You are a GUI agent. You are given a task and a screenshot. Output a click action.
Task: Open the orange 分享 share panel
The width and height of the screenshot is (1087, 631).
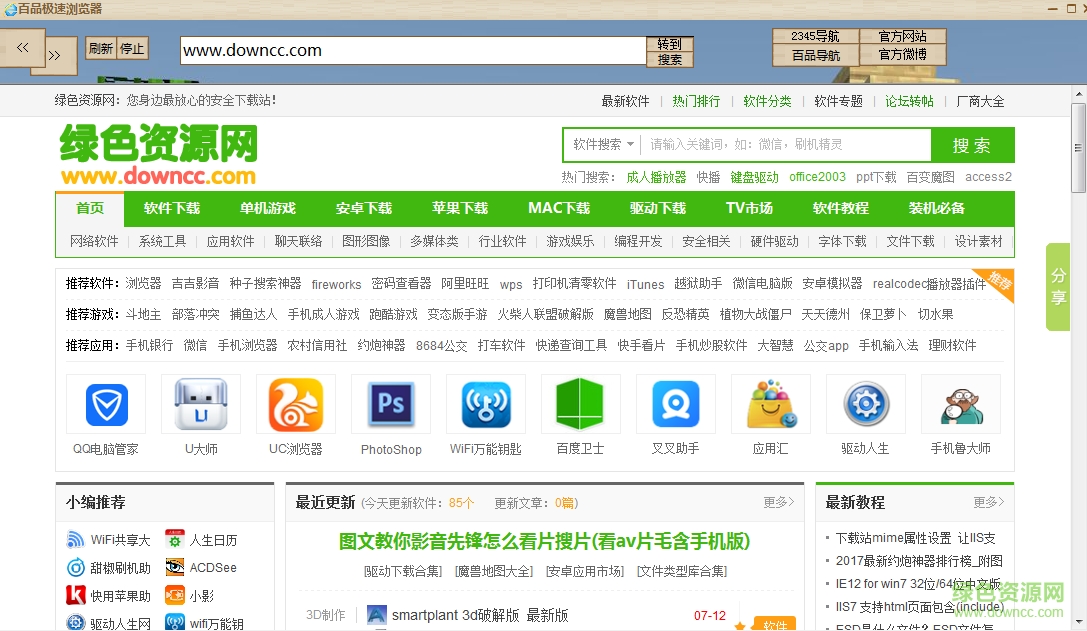pos(1057,288)
